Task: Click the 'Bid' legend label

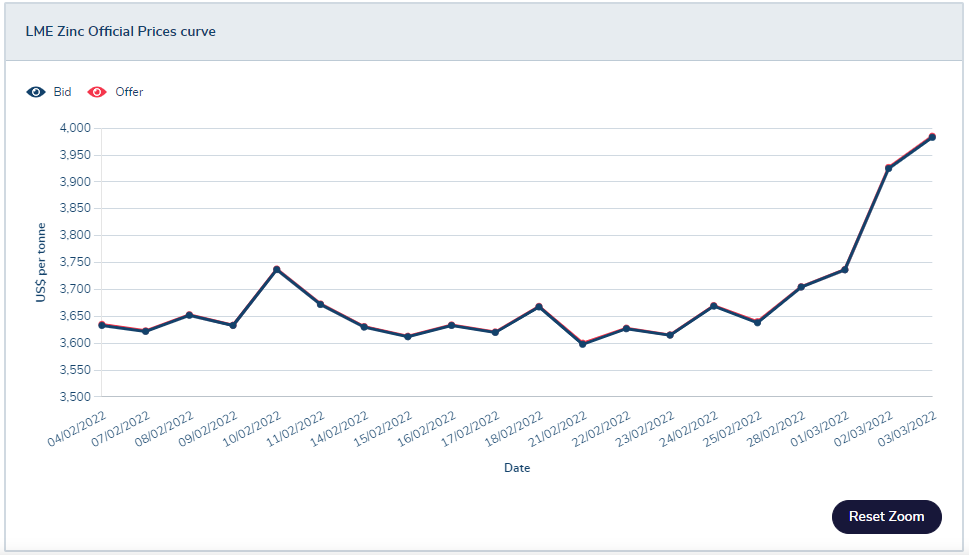Action: pos(62,92)
